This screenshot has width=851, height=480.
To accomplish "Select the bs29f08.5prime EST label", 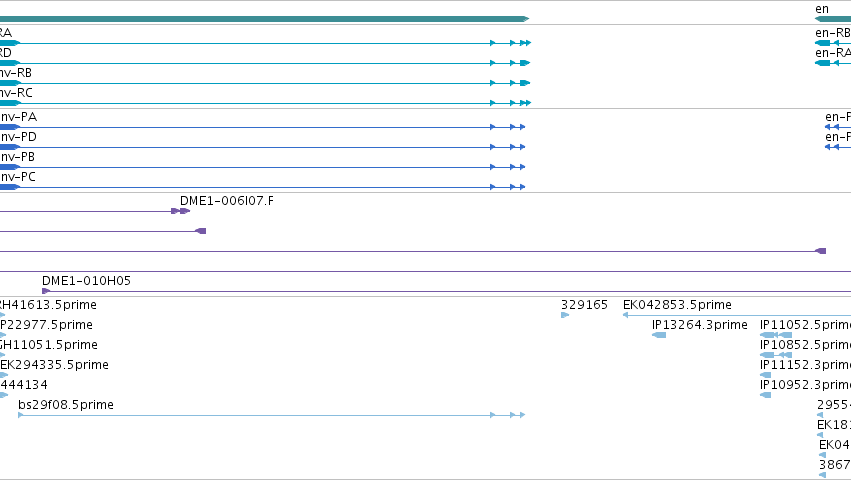I will coord(66,405).
